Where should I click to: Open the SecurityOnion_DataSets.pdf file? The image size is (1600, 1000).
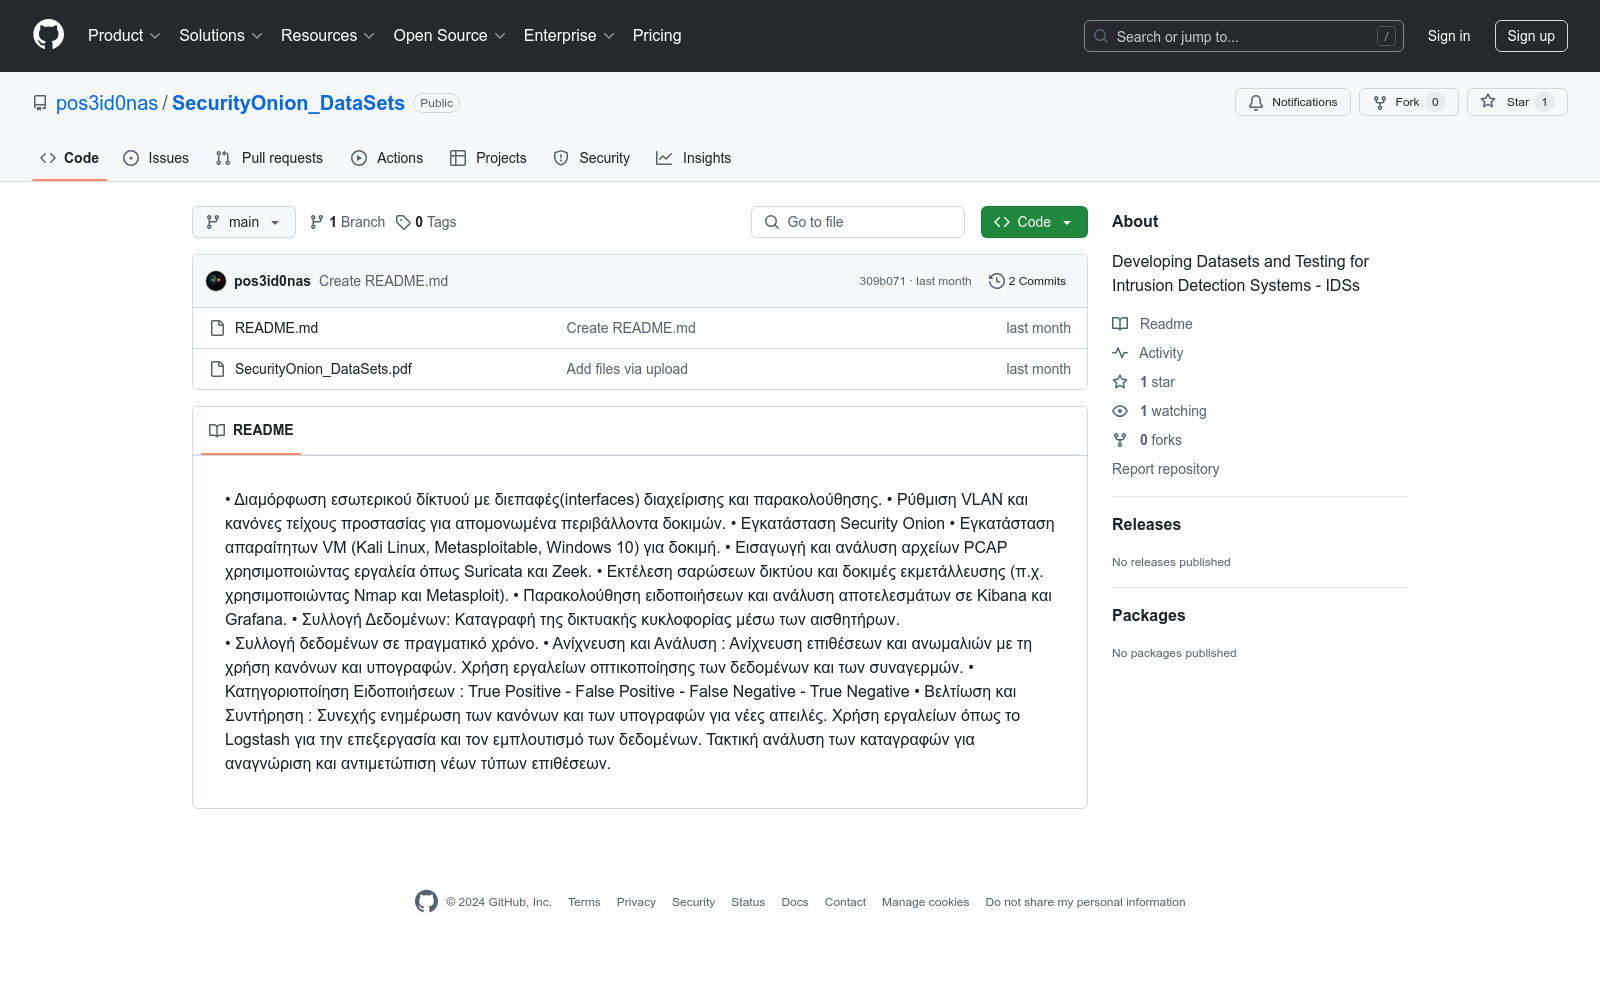323,369
